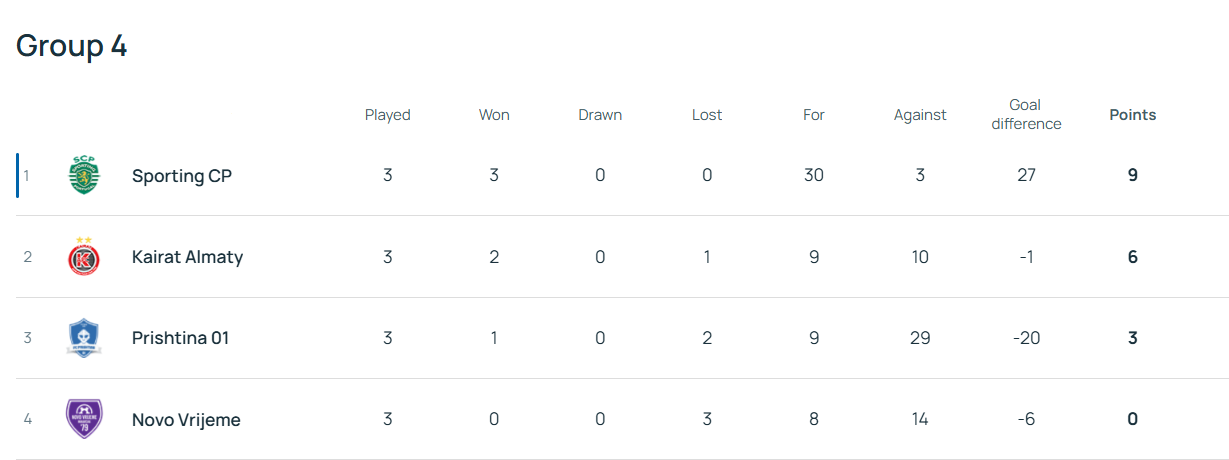
Task: Click Sporting CP's goal difference of 27
Action: coord(1026,175)
